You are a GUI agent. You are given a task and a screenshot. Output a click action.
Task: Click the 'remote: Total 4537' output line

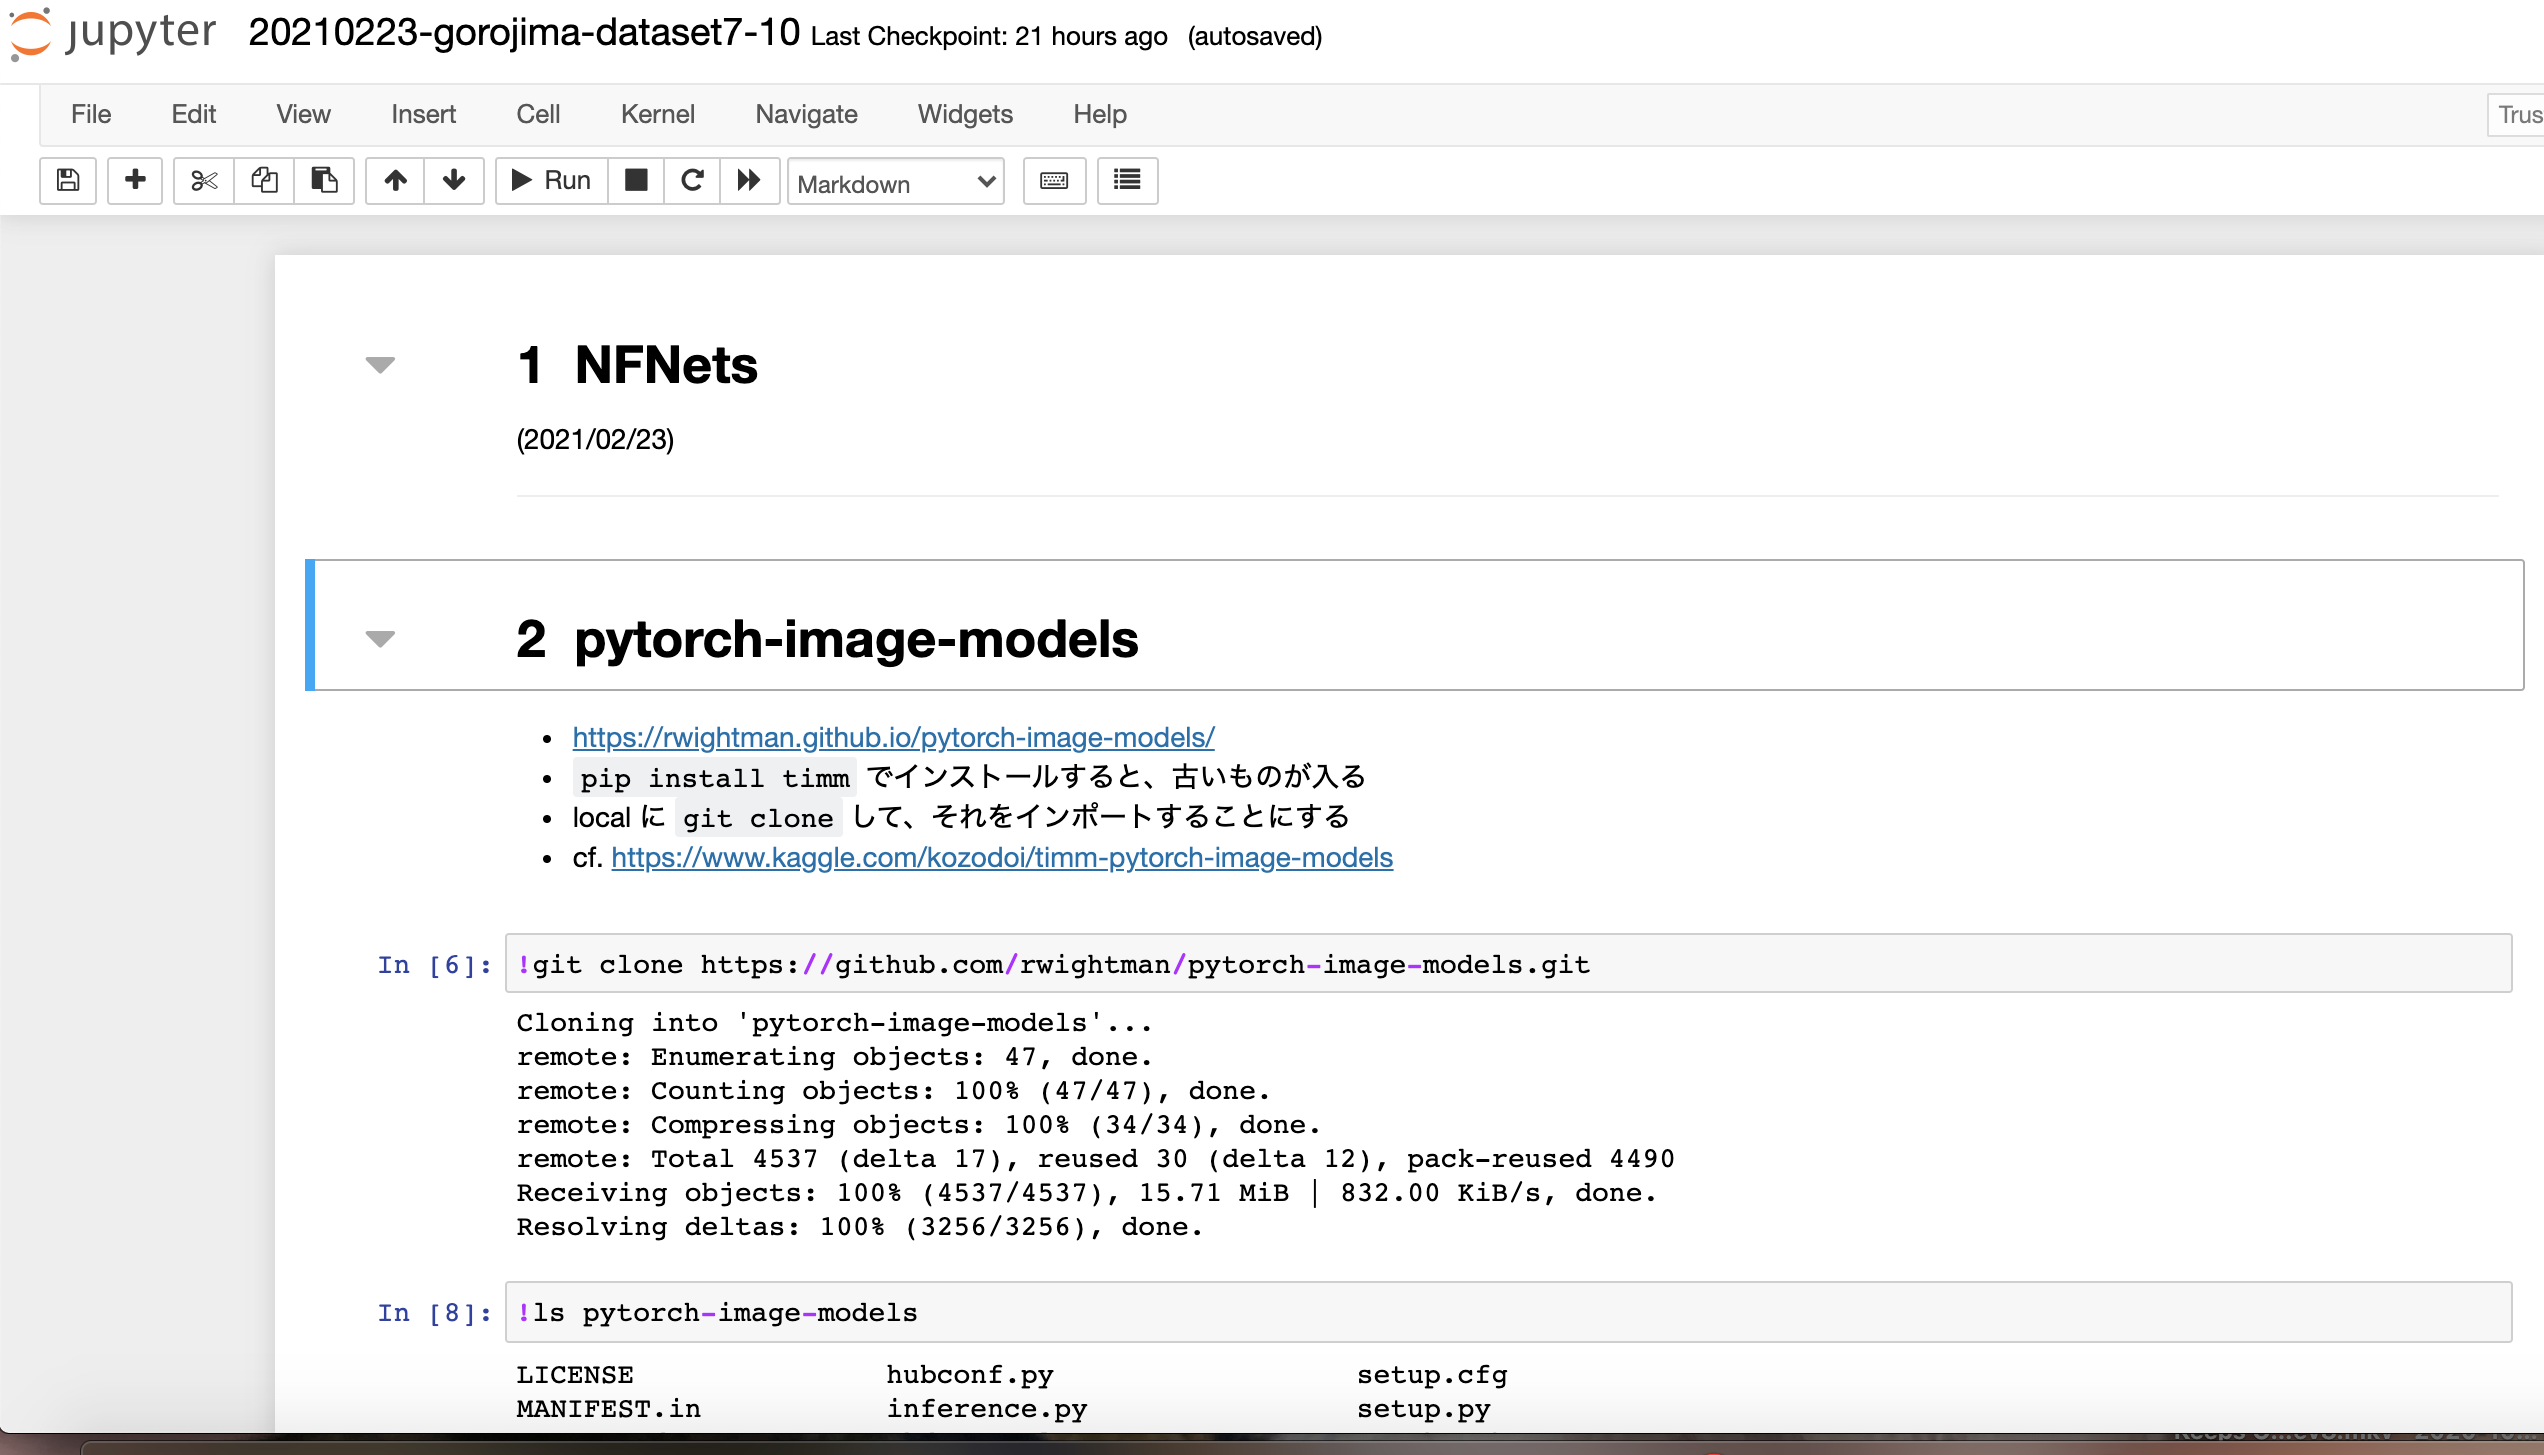click(1095, 1158)
